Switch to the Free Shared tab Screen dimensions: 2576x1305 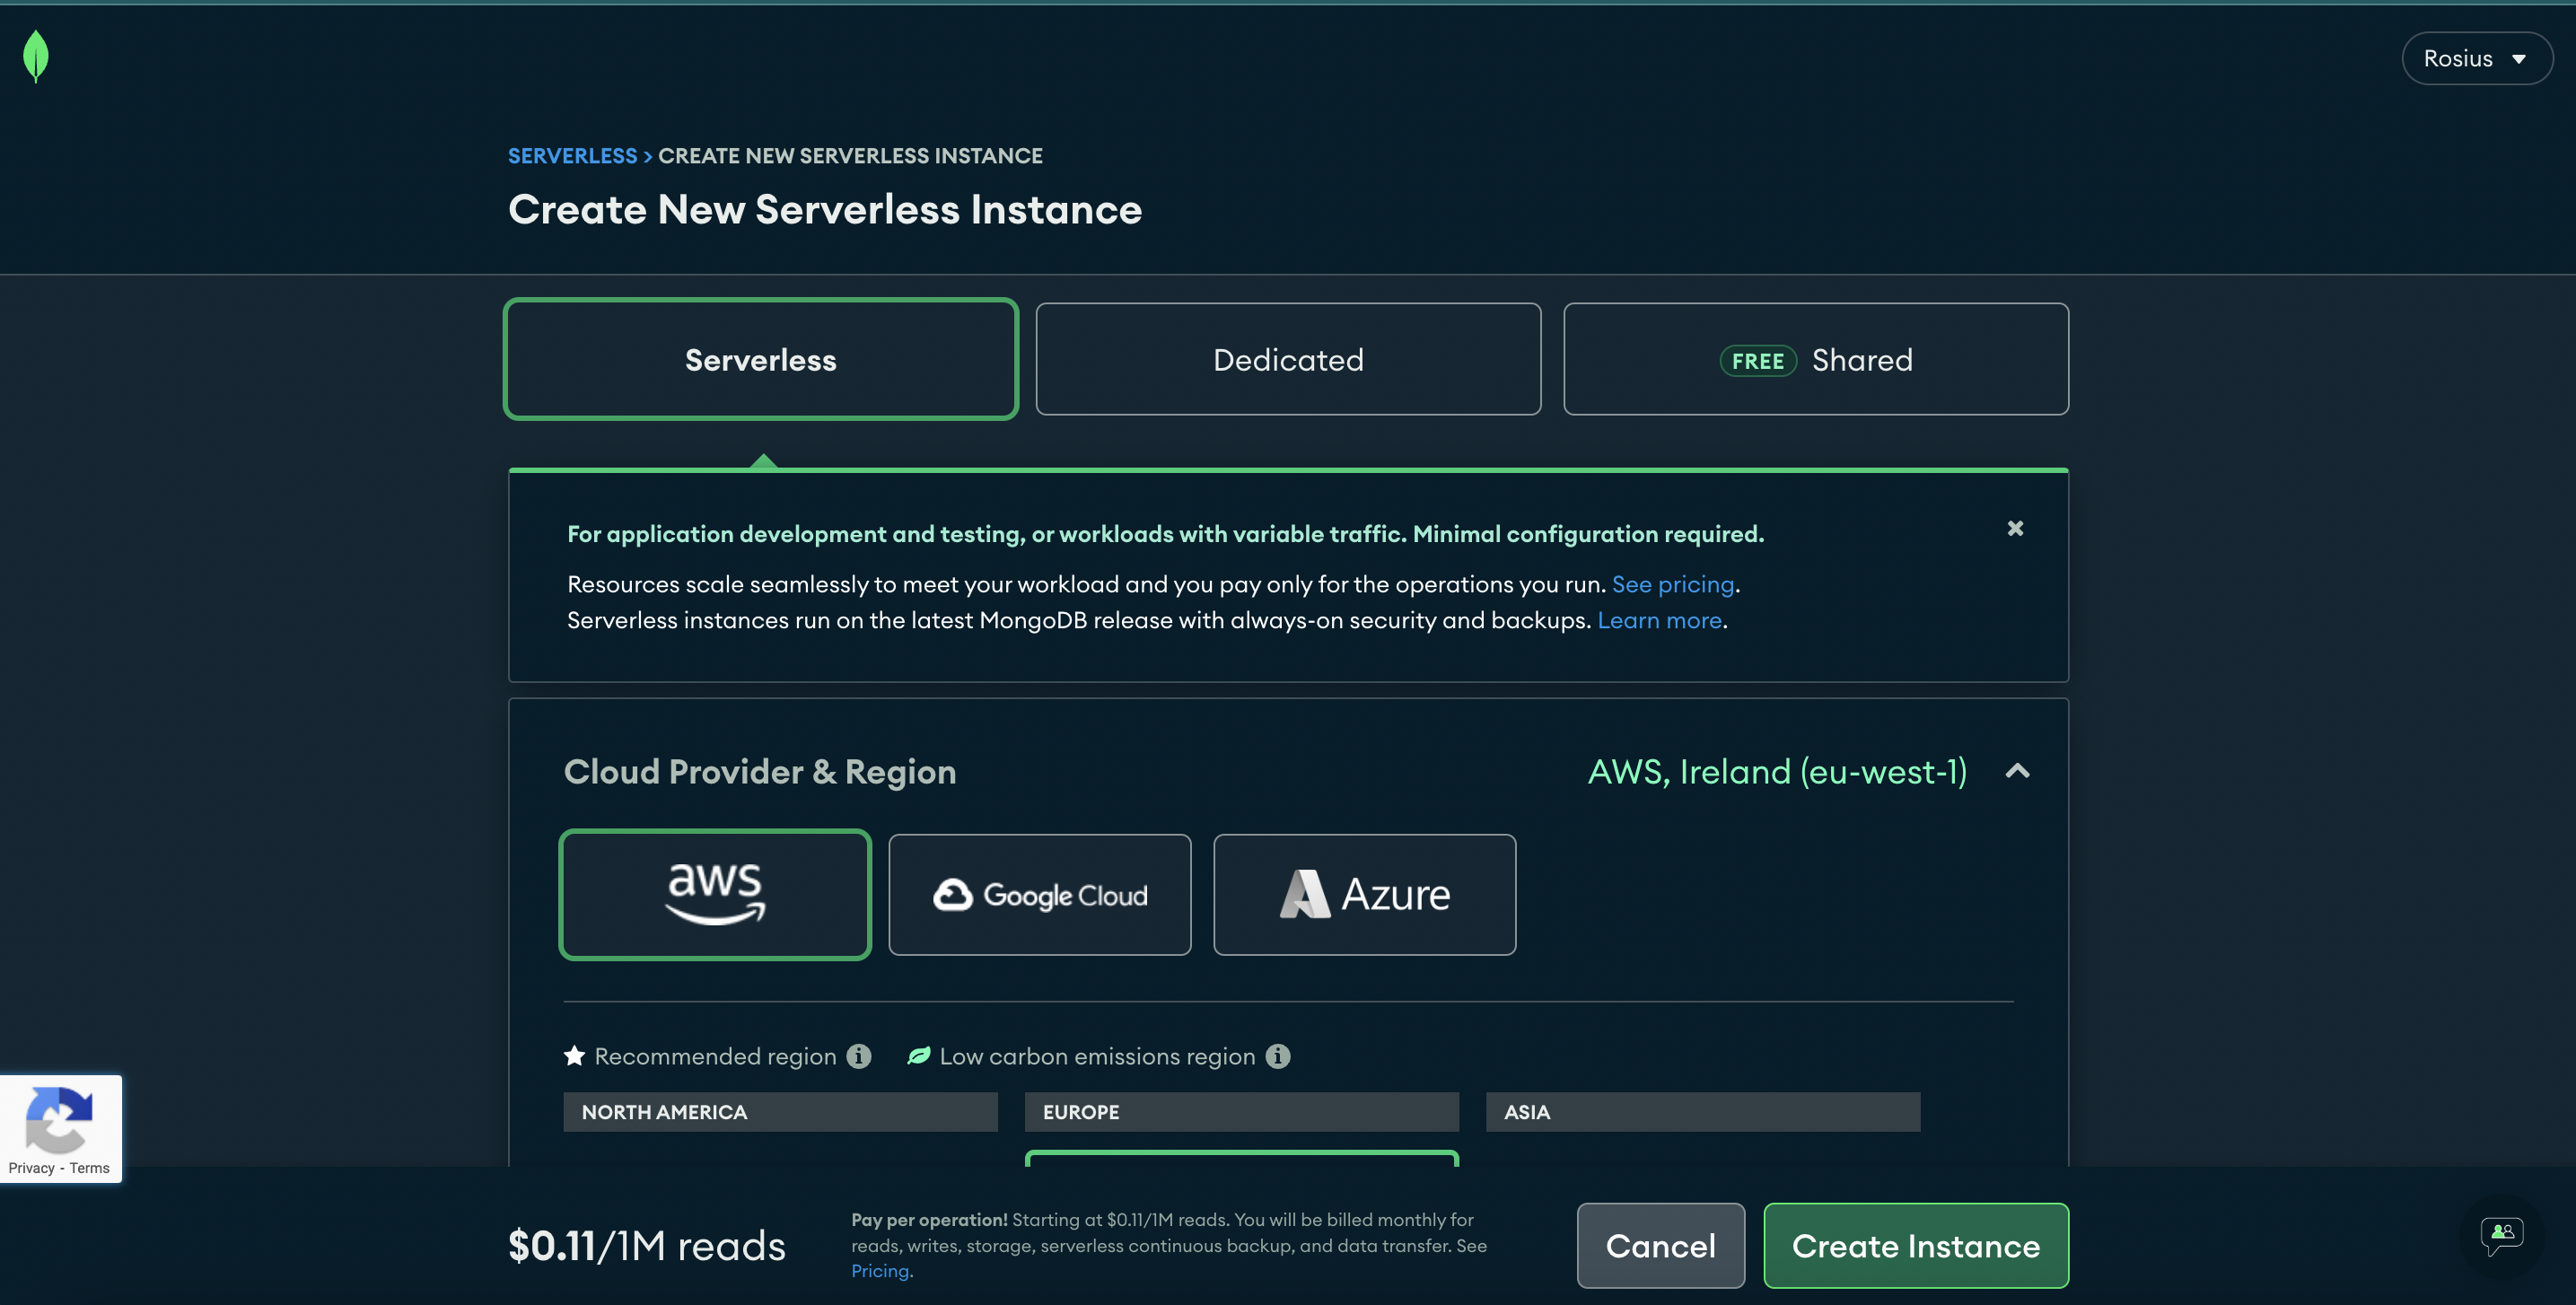[1815, 359]
